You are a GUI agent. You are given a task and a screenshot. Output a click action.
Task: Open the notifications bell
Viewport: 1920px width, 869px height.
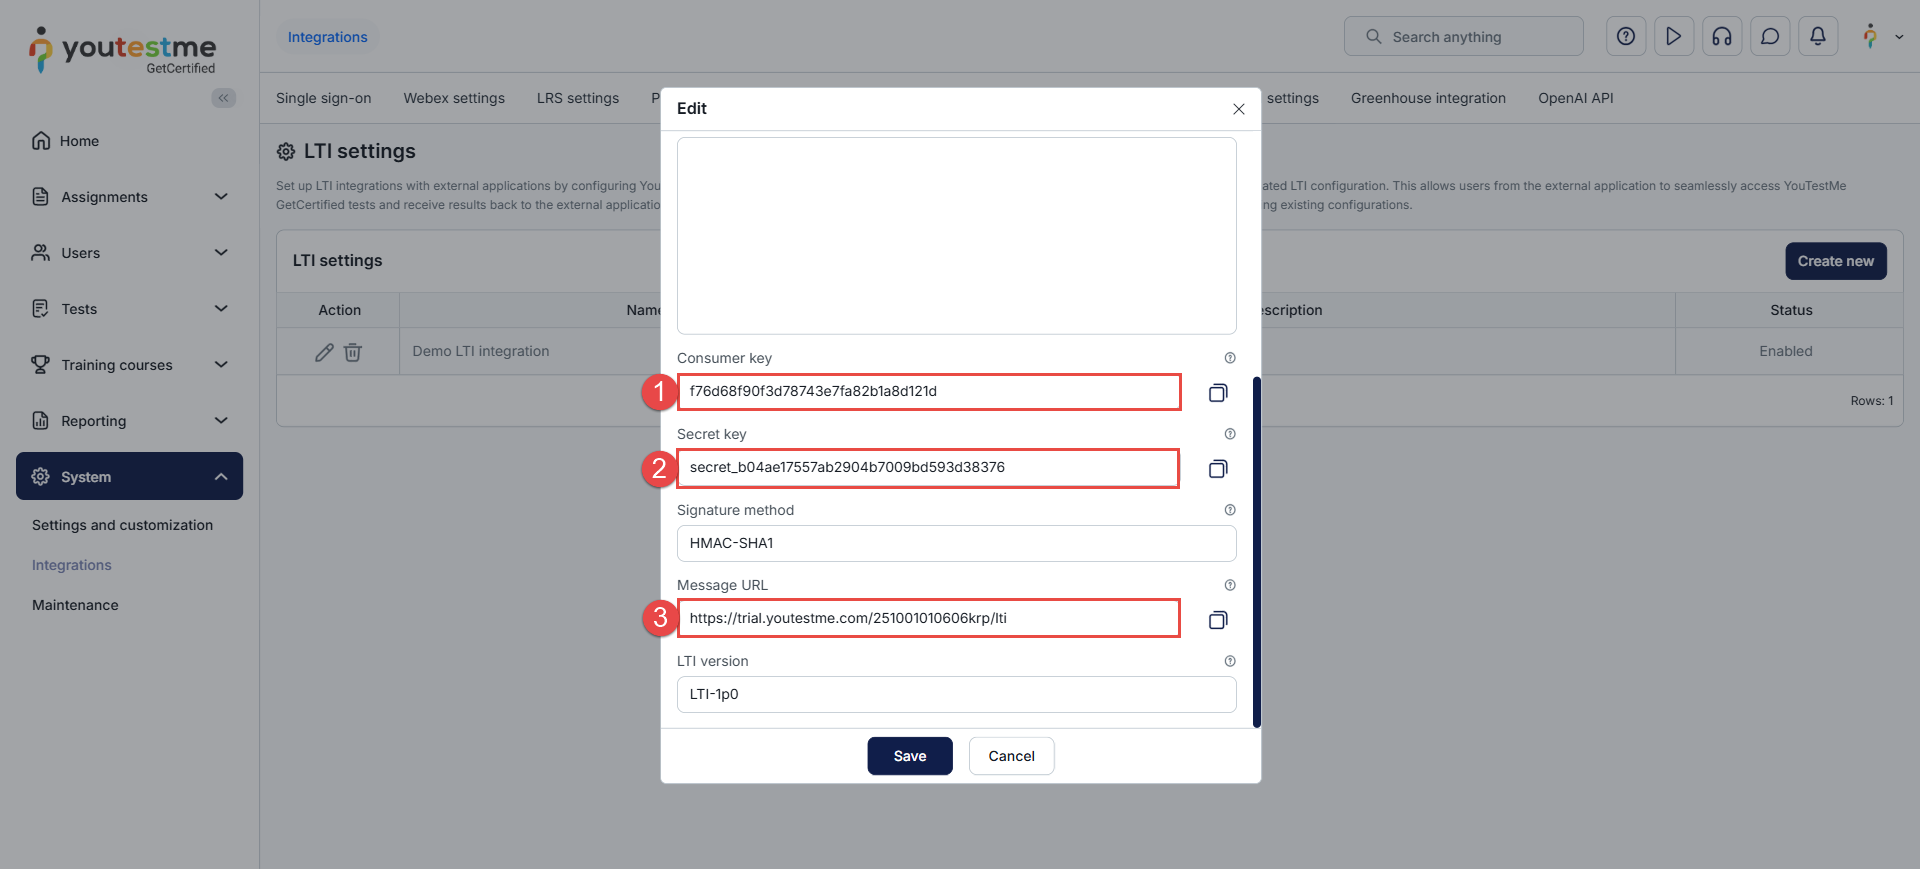pyautogui.click(x=1817, y=37)
